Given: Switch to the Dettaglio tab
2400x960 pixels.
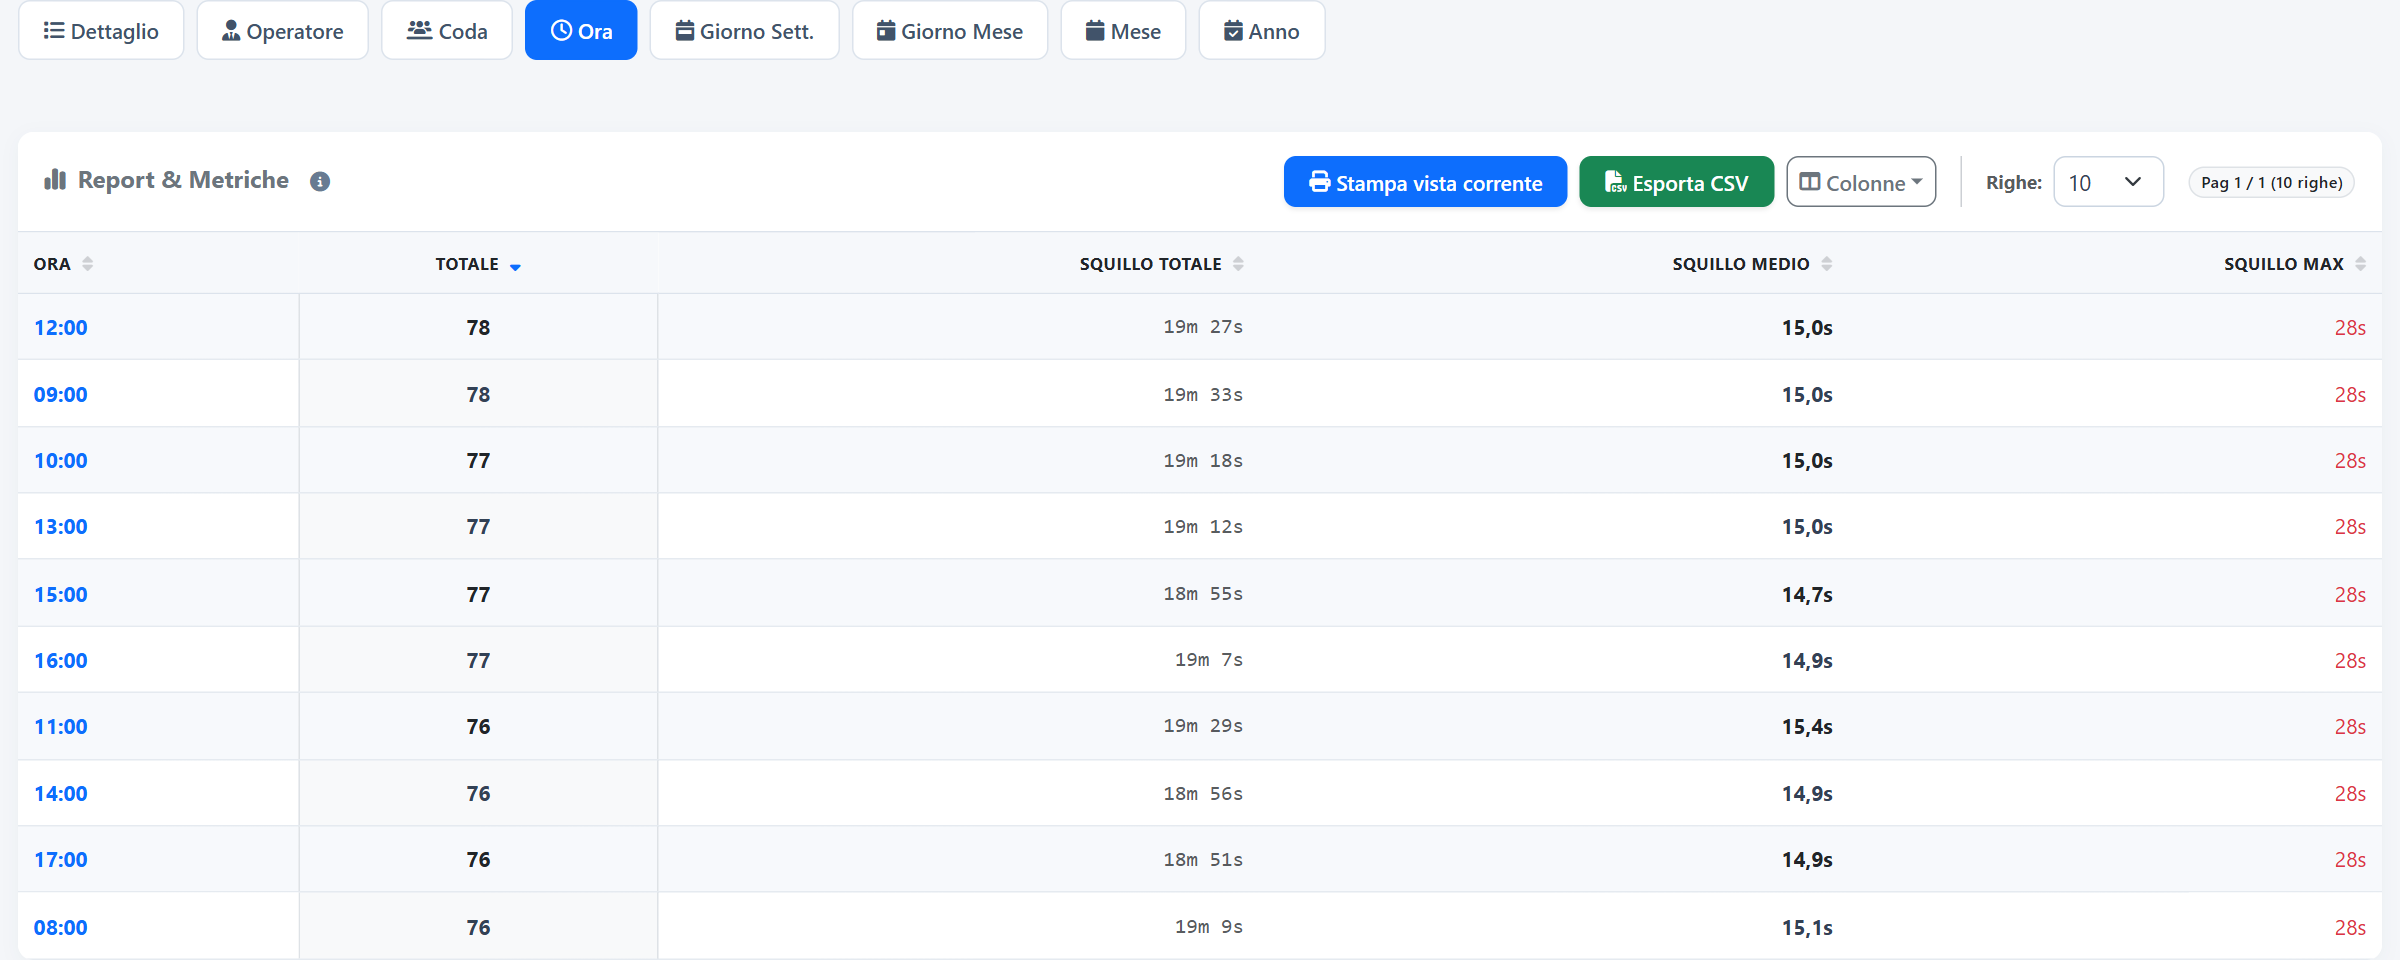Looking at the screenshot, I should (101, 30).
